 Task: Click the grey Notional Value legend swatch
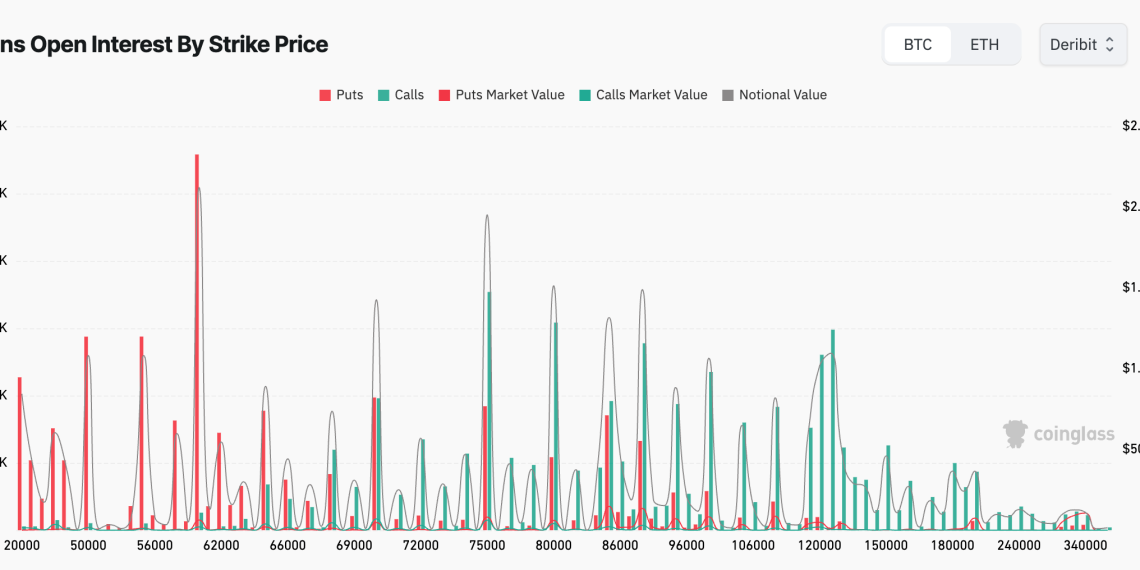(727, 95)
